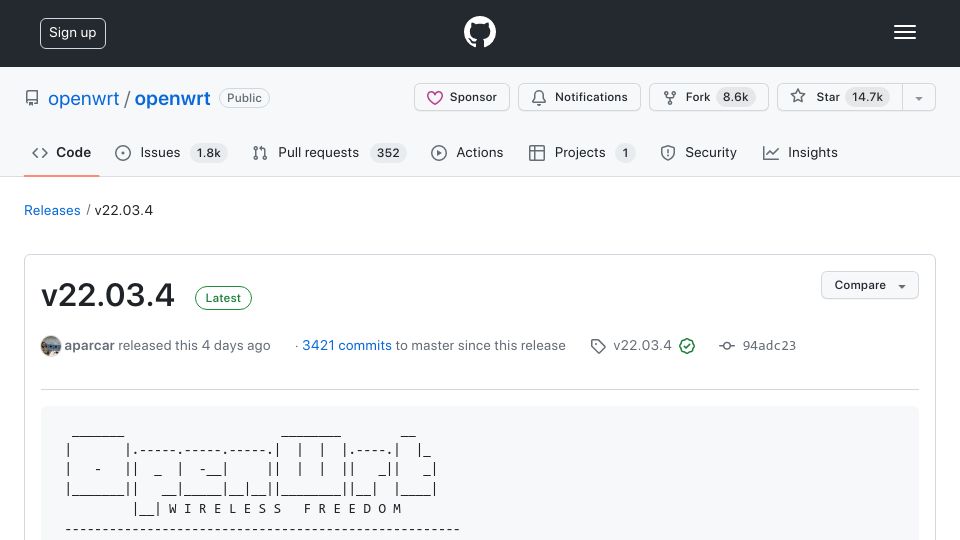Screen dimensions: 960x540
Task: Click the 1.8k issues counter
Action: pyautogui.click(x=208, y=153)
